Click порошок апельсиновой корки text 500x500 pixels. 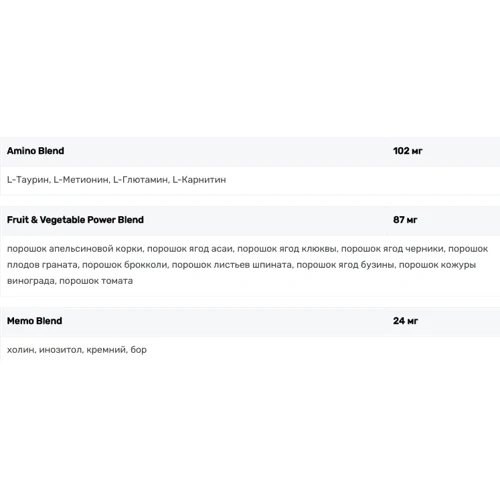[75, 249]
